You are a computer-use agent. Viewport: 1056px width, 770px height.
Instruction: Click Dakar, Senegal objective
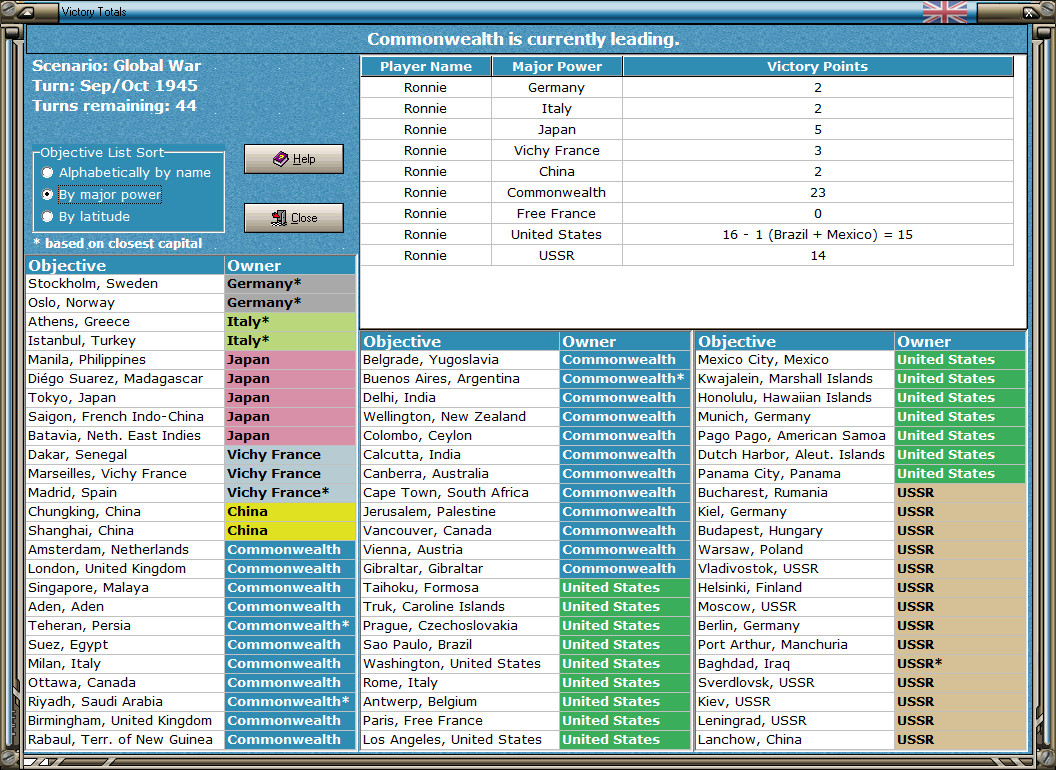125,455
